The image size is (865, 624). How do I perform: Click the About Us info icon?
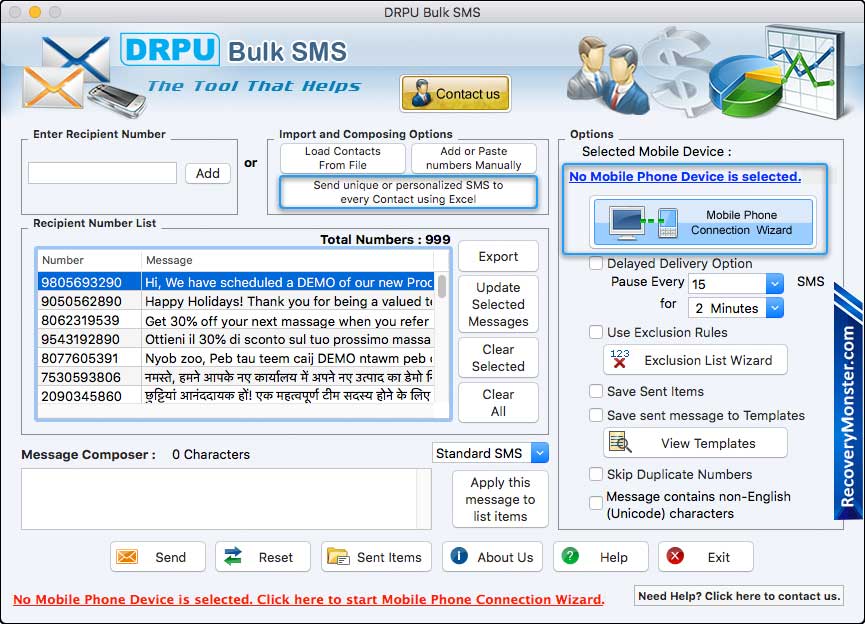(459, 556)
